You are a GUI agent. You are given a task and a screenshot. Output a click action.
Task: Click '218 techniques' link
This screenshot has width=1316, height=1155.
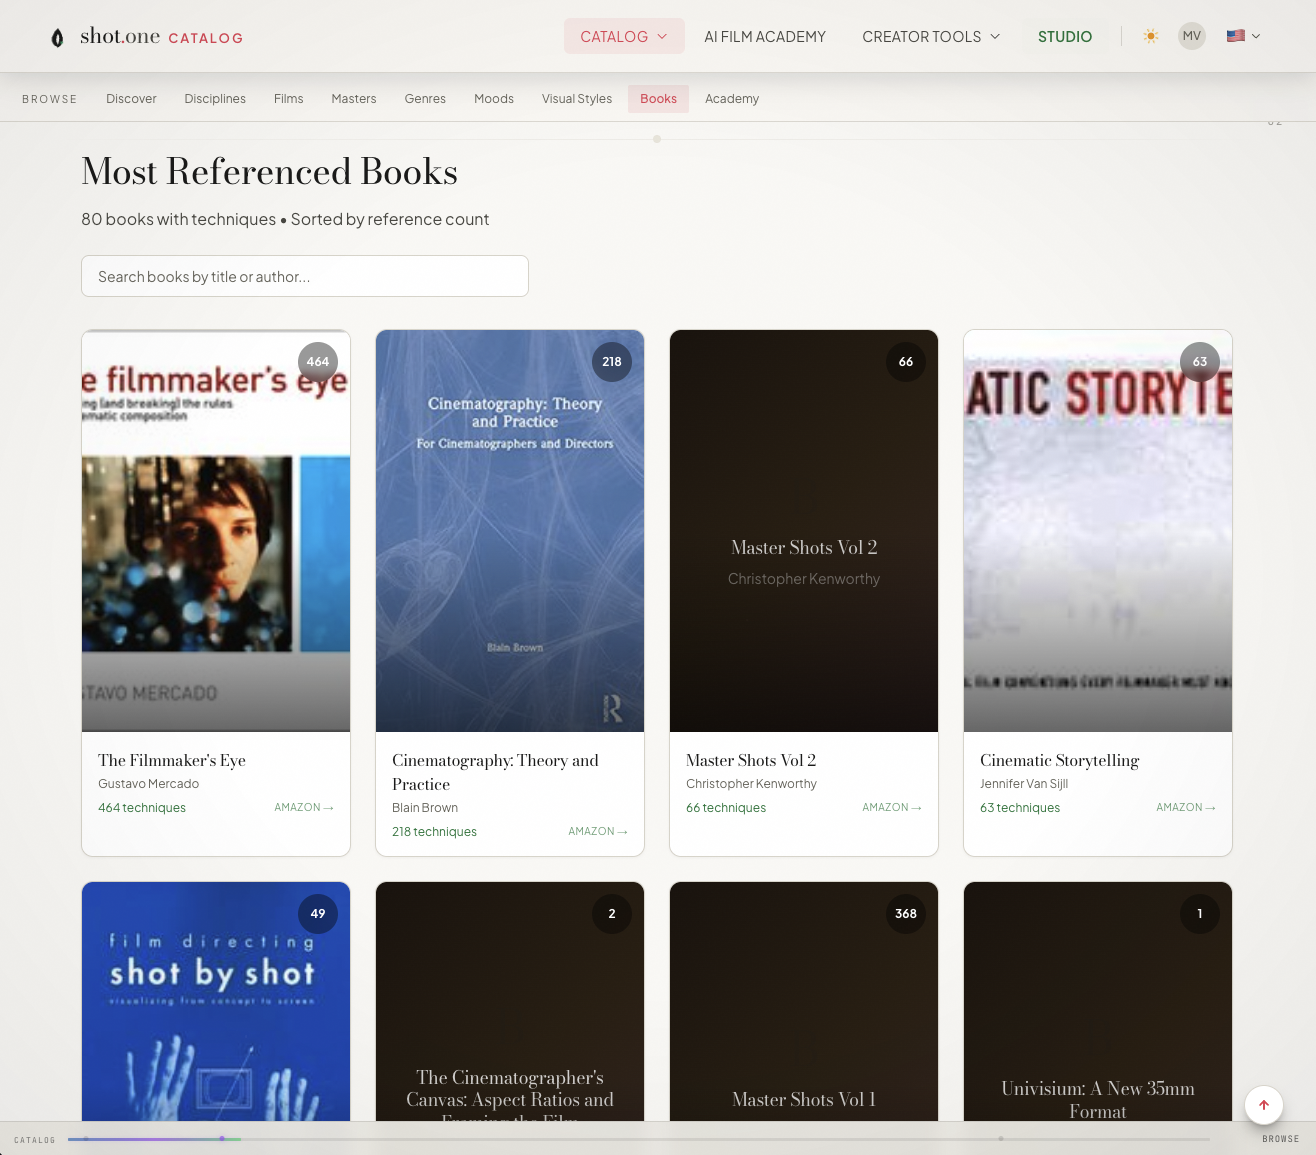click(434, 832)
